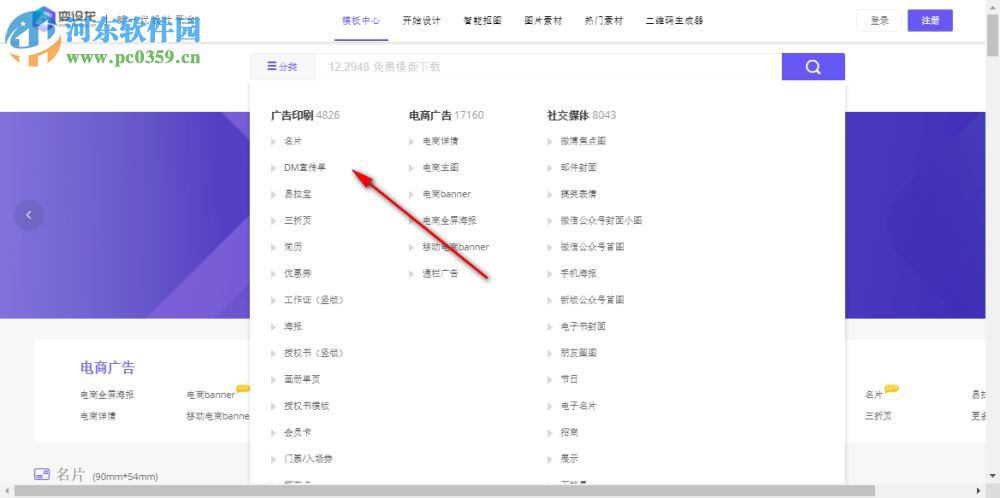The height and width of the screenshot is (498, 1000).
Task: Select the 展示 category
Action: coord(569,458)
